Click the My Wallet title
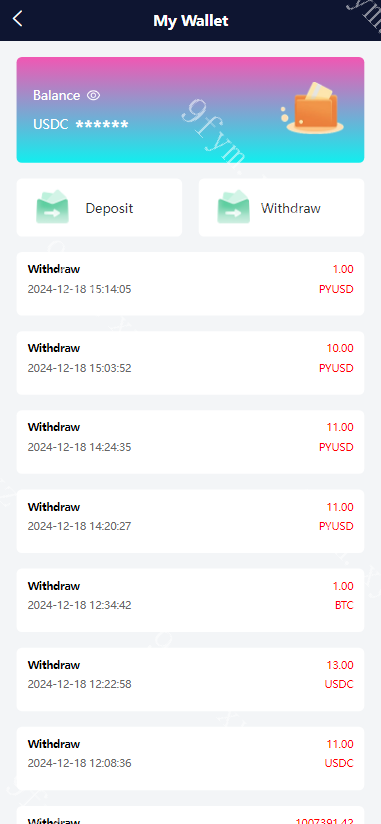 point(191,20)
